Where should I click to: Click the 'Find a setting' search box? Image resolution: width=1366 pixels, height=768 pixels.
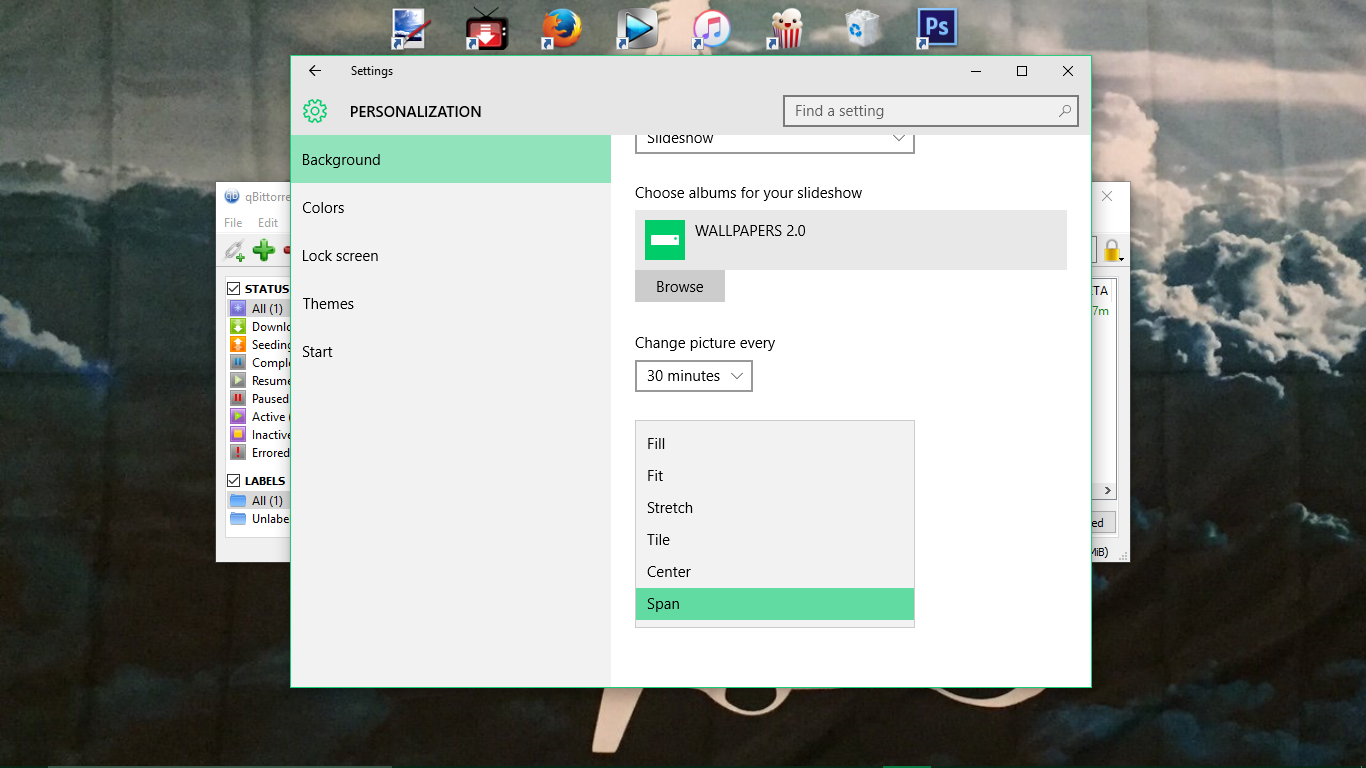(x=920, y=111)
